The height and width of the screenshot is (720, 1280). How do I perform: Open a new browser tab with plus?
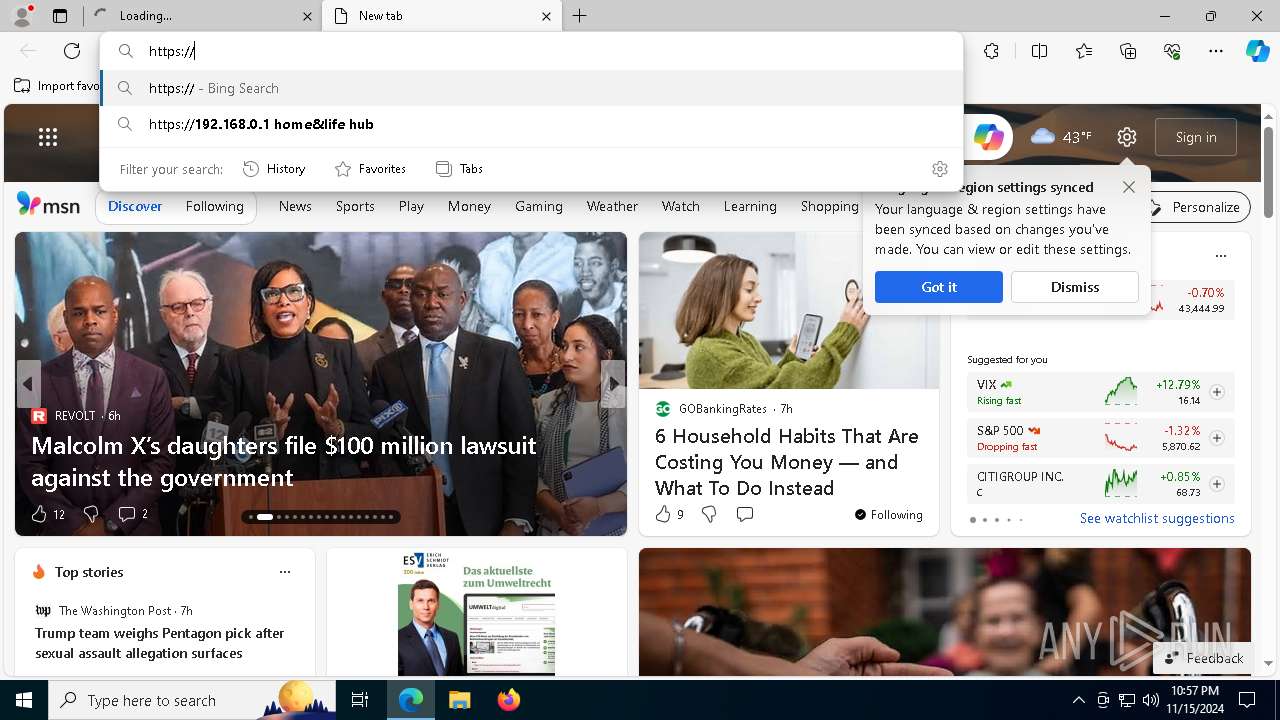[579, 16]
